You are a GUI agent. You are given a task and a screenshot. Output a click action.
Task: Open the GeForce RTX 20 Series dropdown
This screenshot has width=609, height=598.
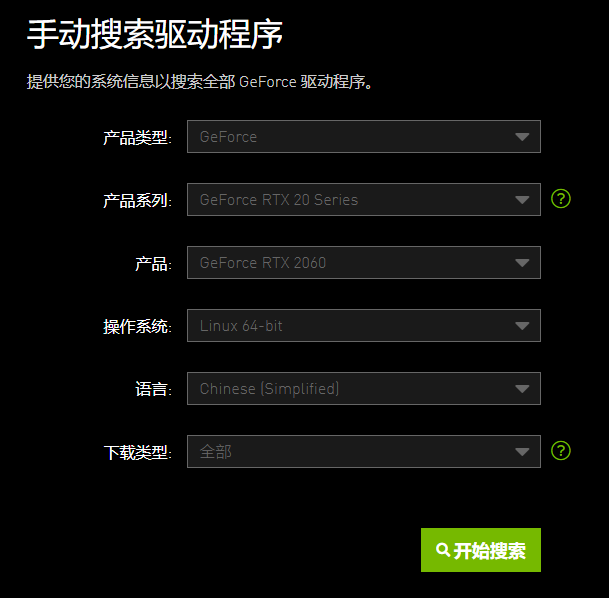pyautogui.click(x=364, y=200)
